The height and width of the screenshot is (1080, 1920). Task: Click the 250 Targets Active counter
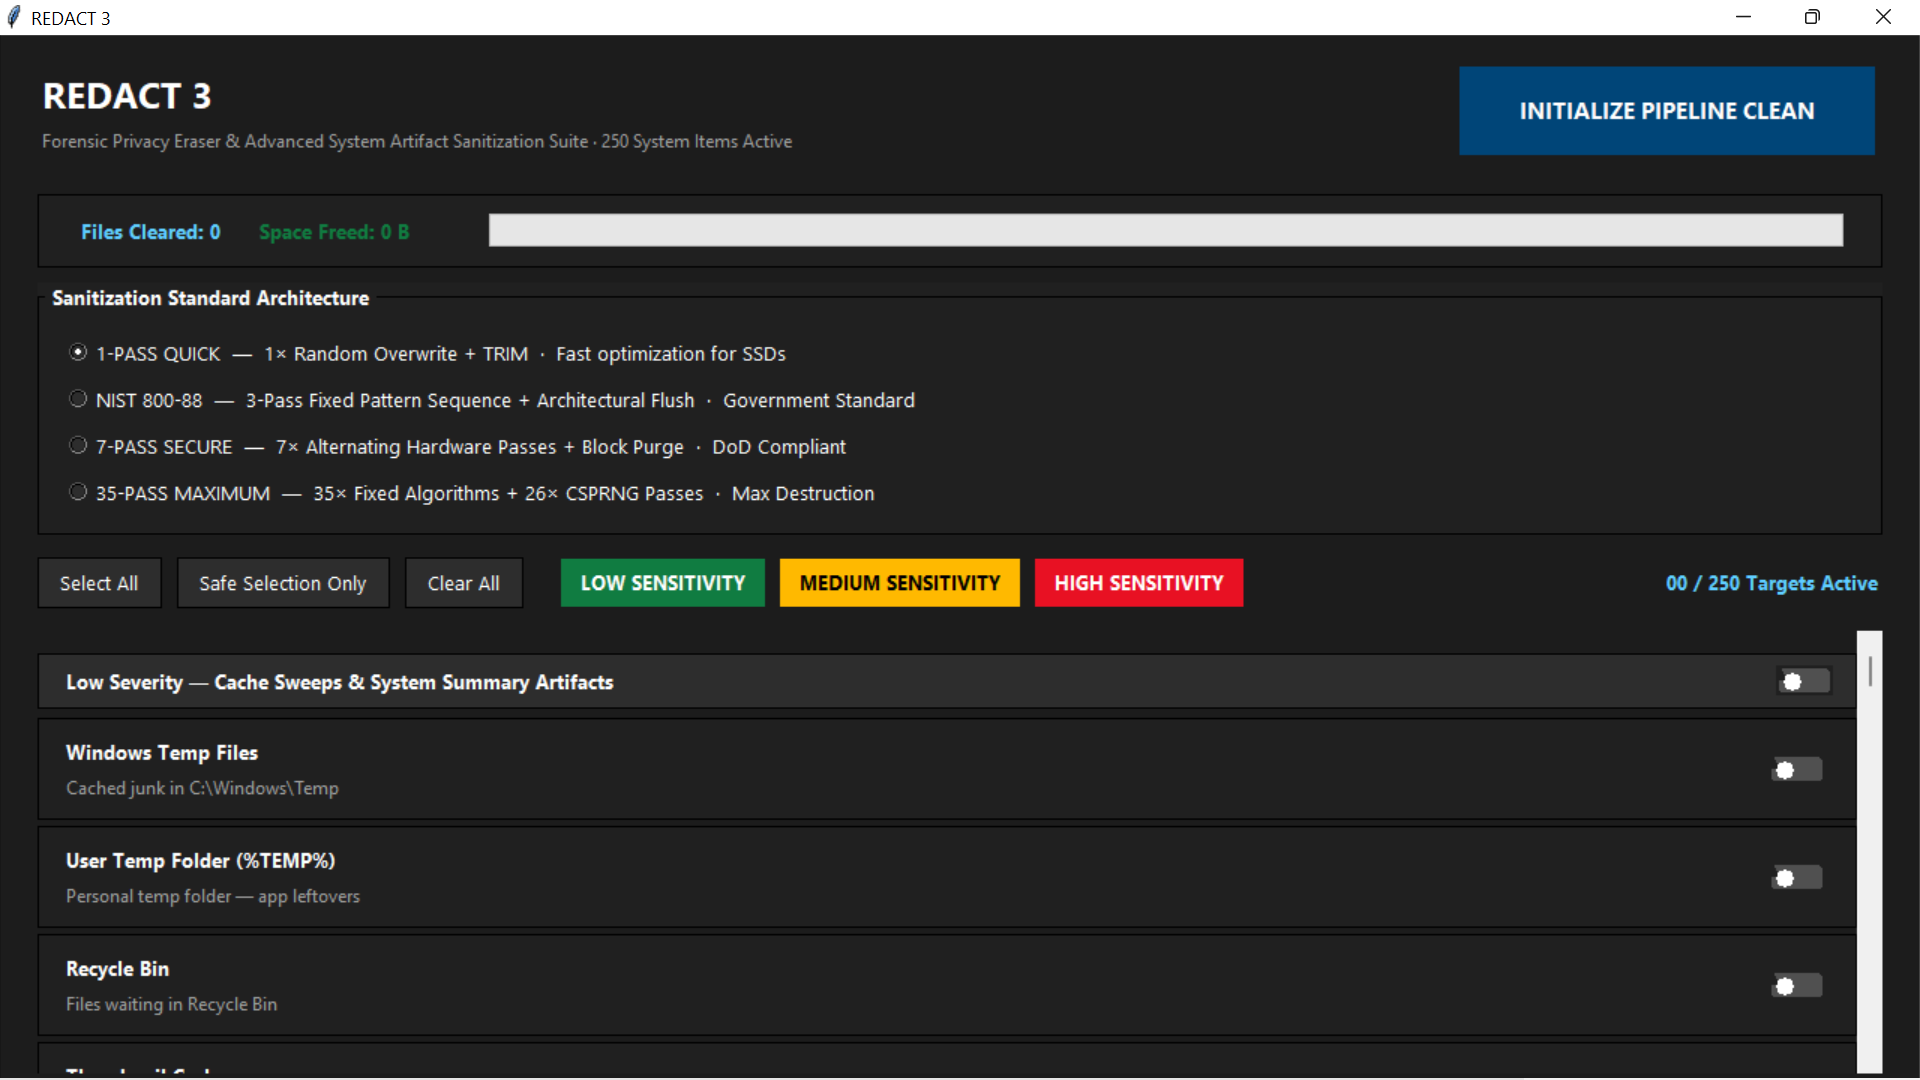coord(1772,583)
